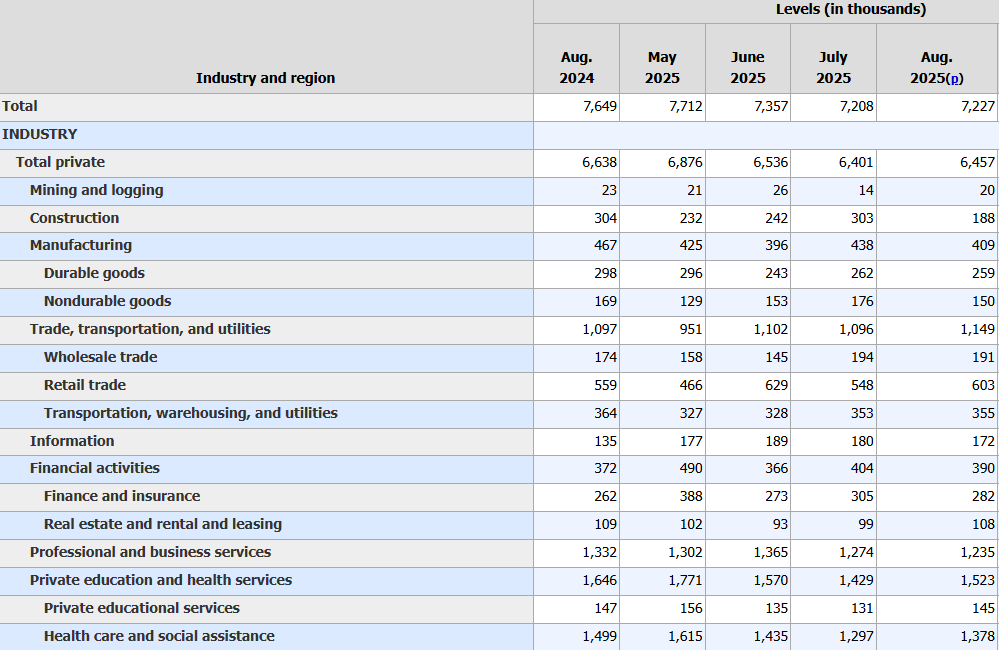Viewport: 999px width, 650px height.
Task: Click the "Industry and region" column header
Action: pos(265,78)
